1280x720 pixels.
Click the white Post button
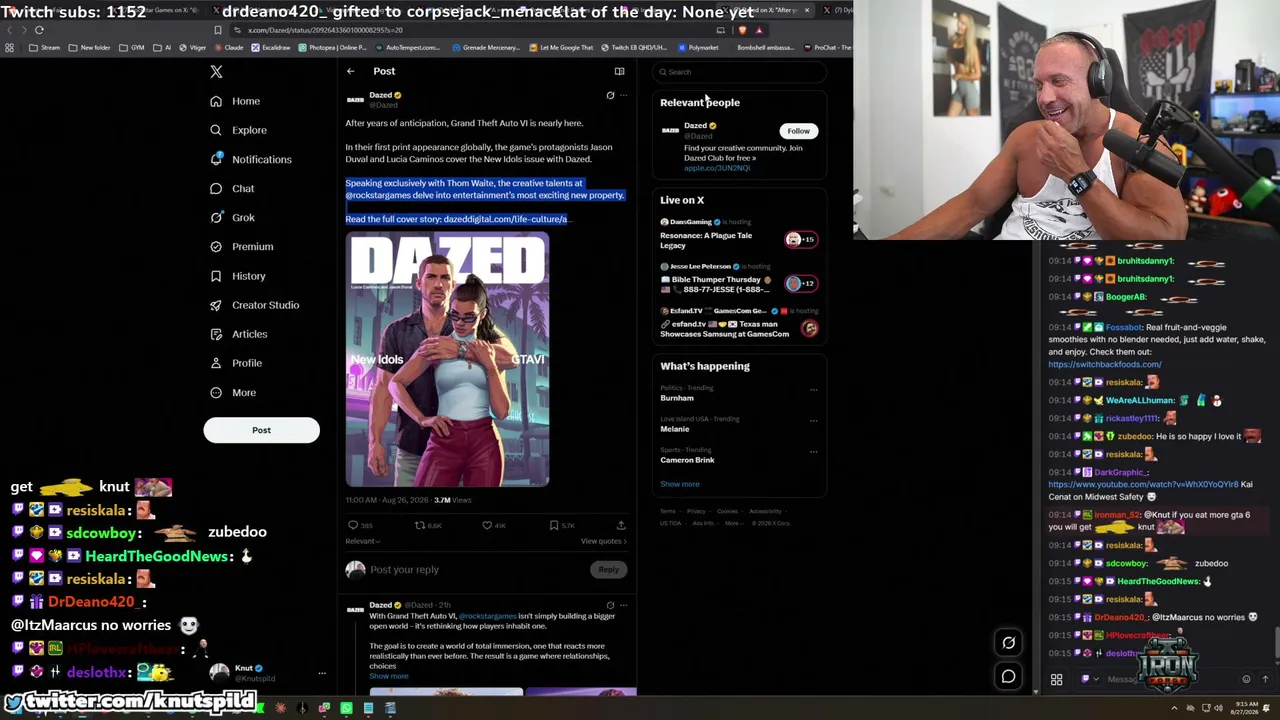tap(261, 430)
